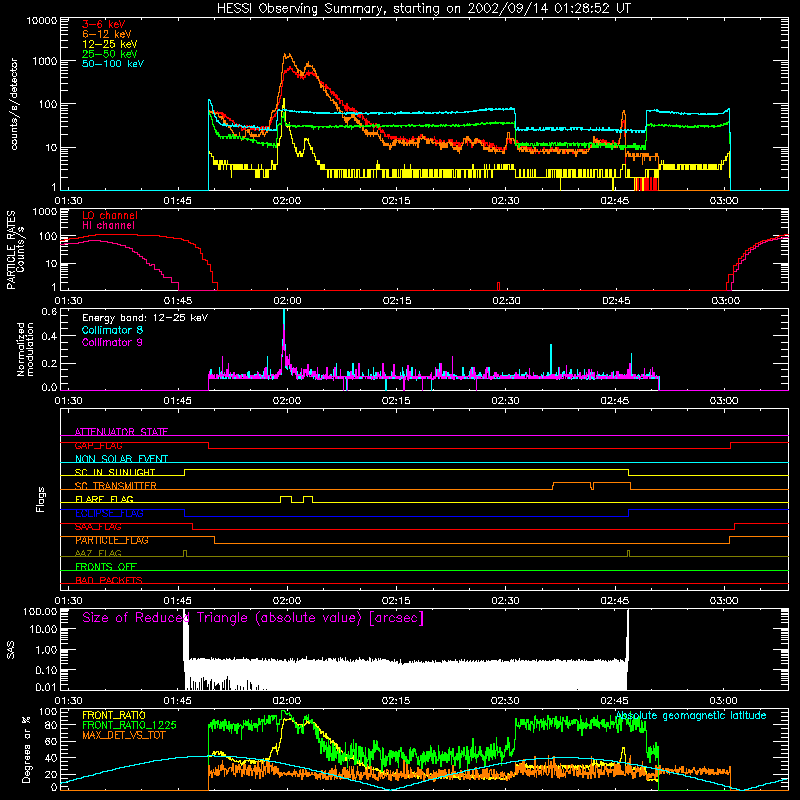The image size is (800, 800).
Task: Click the yellow 12-25 keV legend entry in the counts panel
Action: pyautogui.click(x=109, y=44)
